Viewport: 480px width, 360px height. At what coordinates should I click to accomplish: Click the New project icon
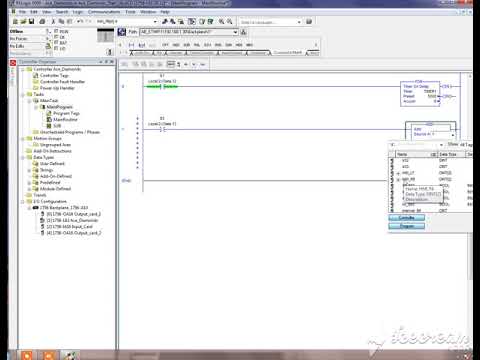pyautogui.click(x=15, y=21)
